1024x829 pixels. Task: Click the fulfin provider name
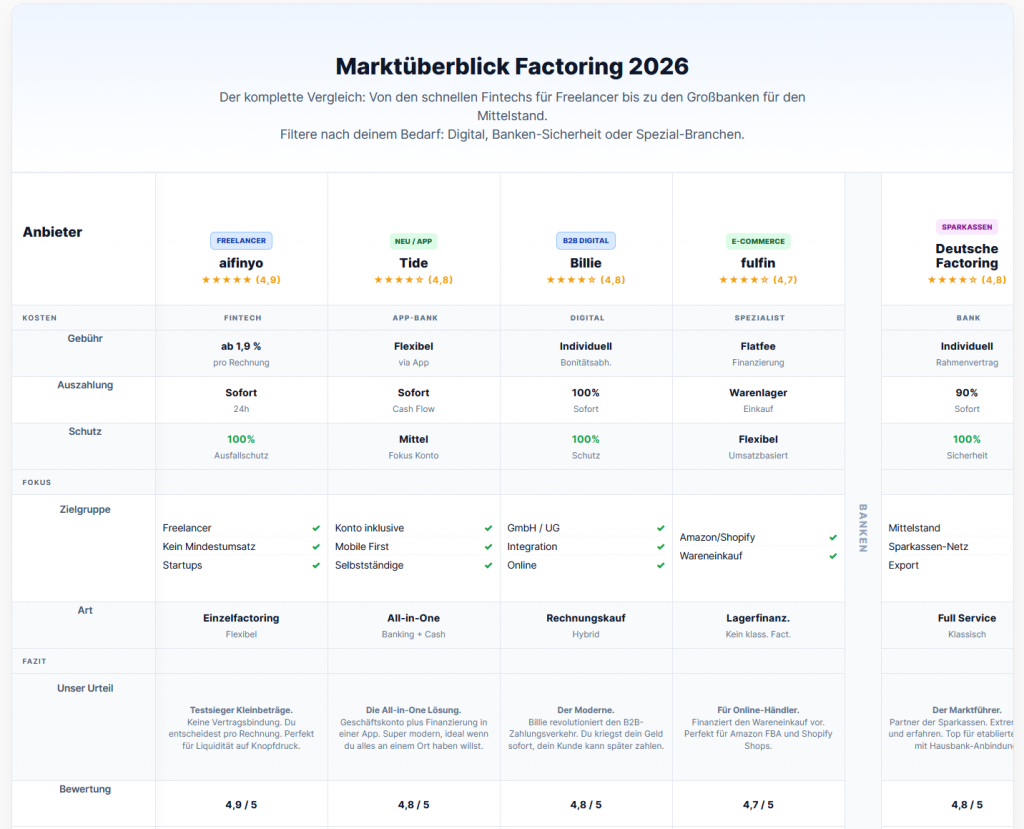tap(758, 262)
